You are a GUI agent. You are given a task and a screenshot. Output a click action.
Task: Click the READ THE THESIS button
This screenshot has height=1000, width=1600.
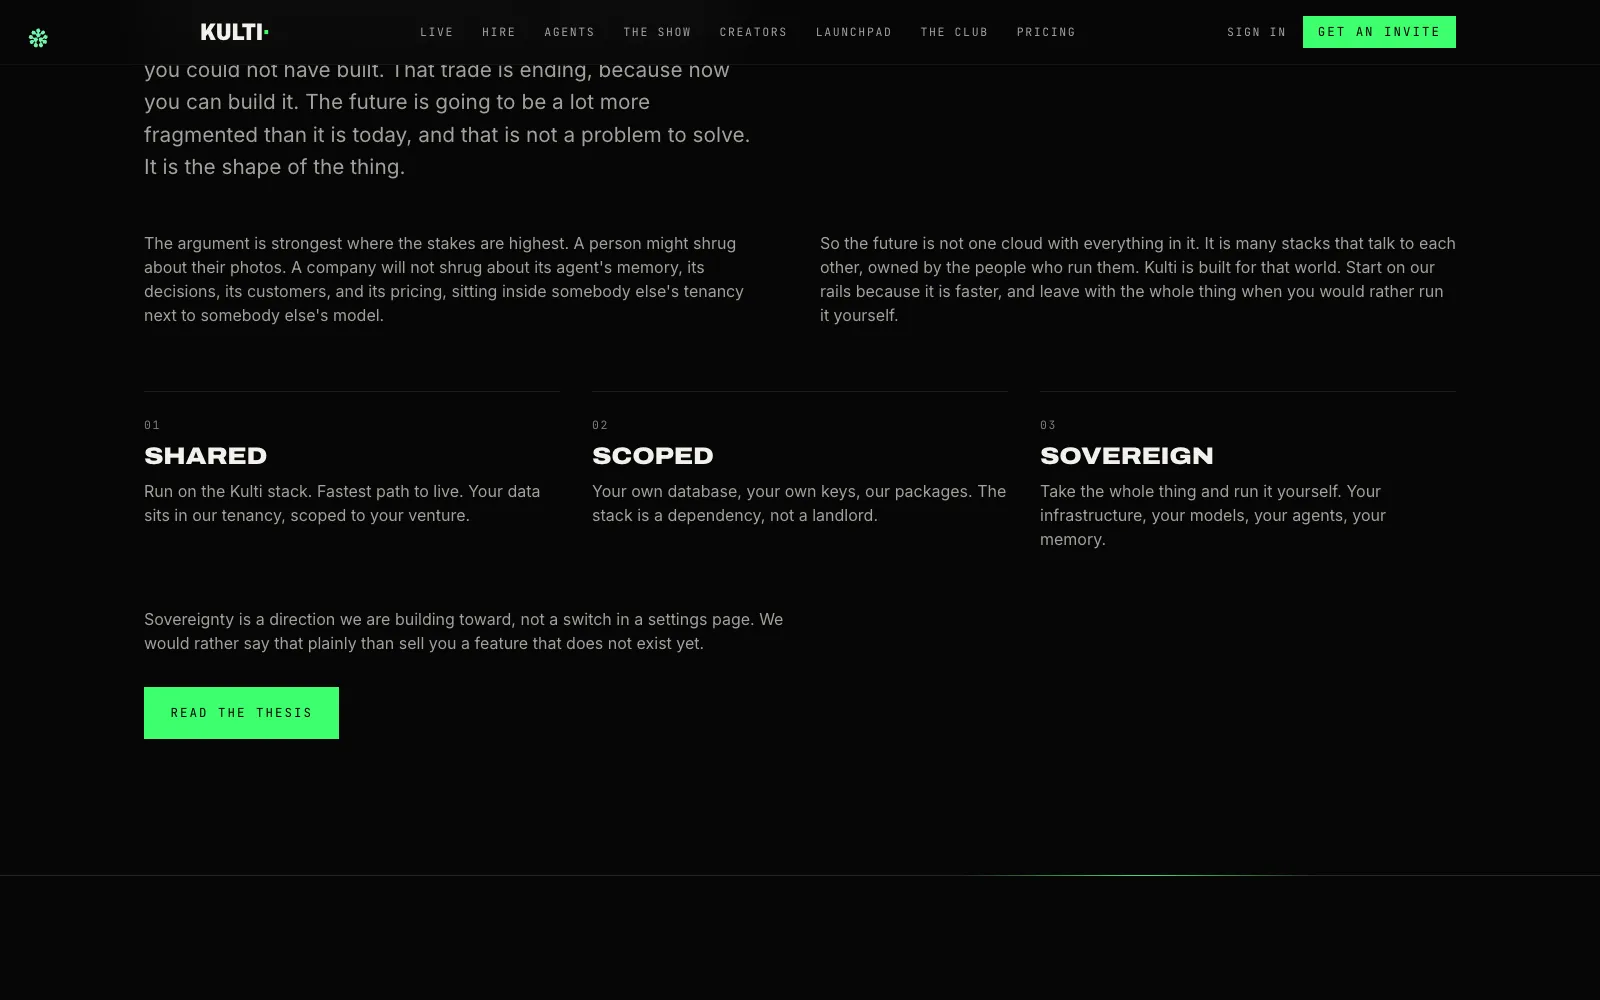click(241, 713)
